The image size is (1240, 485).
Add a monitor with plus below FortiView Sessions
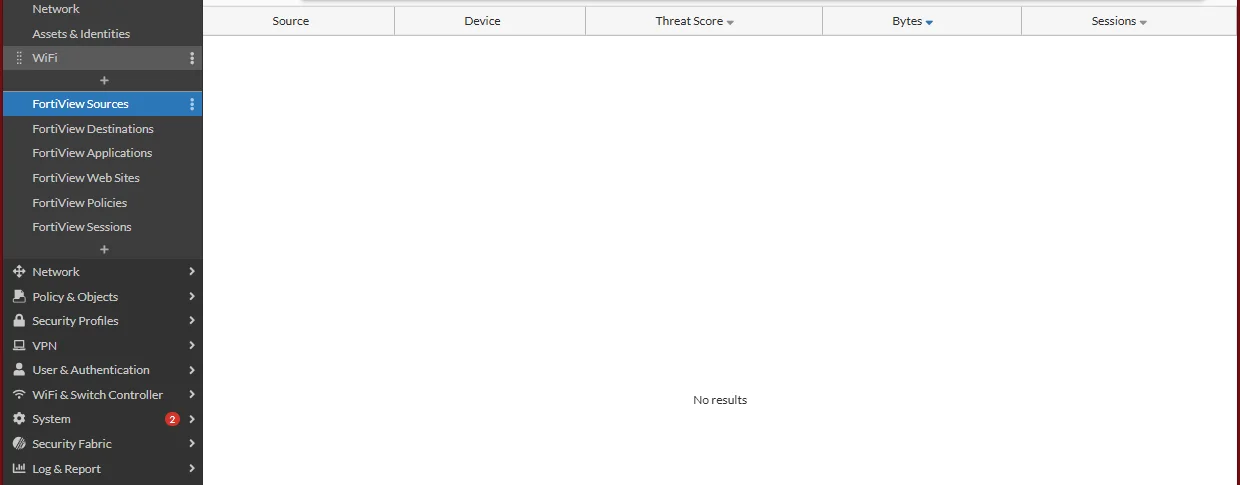[104, 249]
